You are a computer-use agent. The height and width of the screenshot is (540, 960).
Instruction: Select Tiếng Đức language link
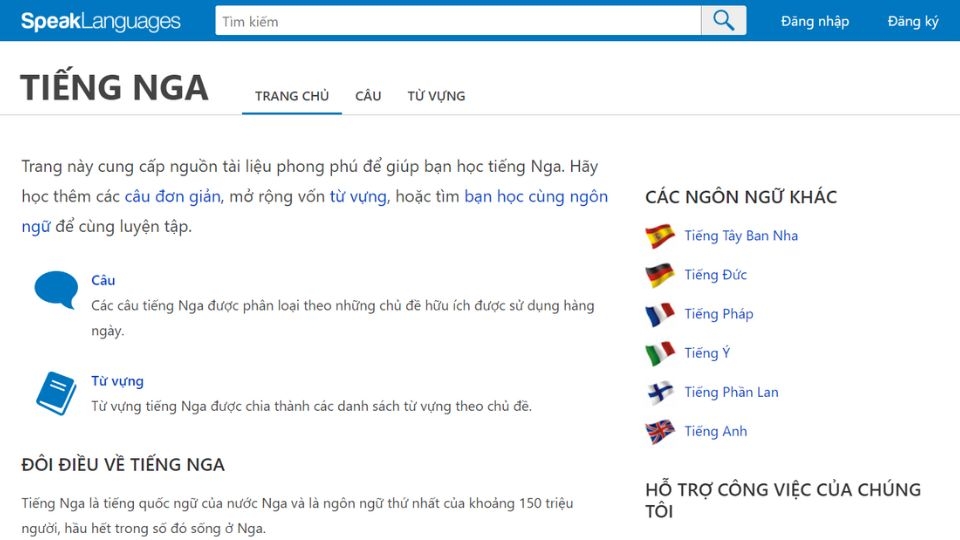[x=716, y=275]
